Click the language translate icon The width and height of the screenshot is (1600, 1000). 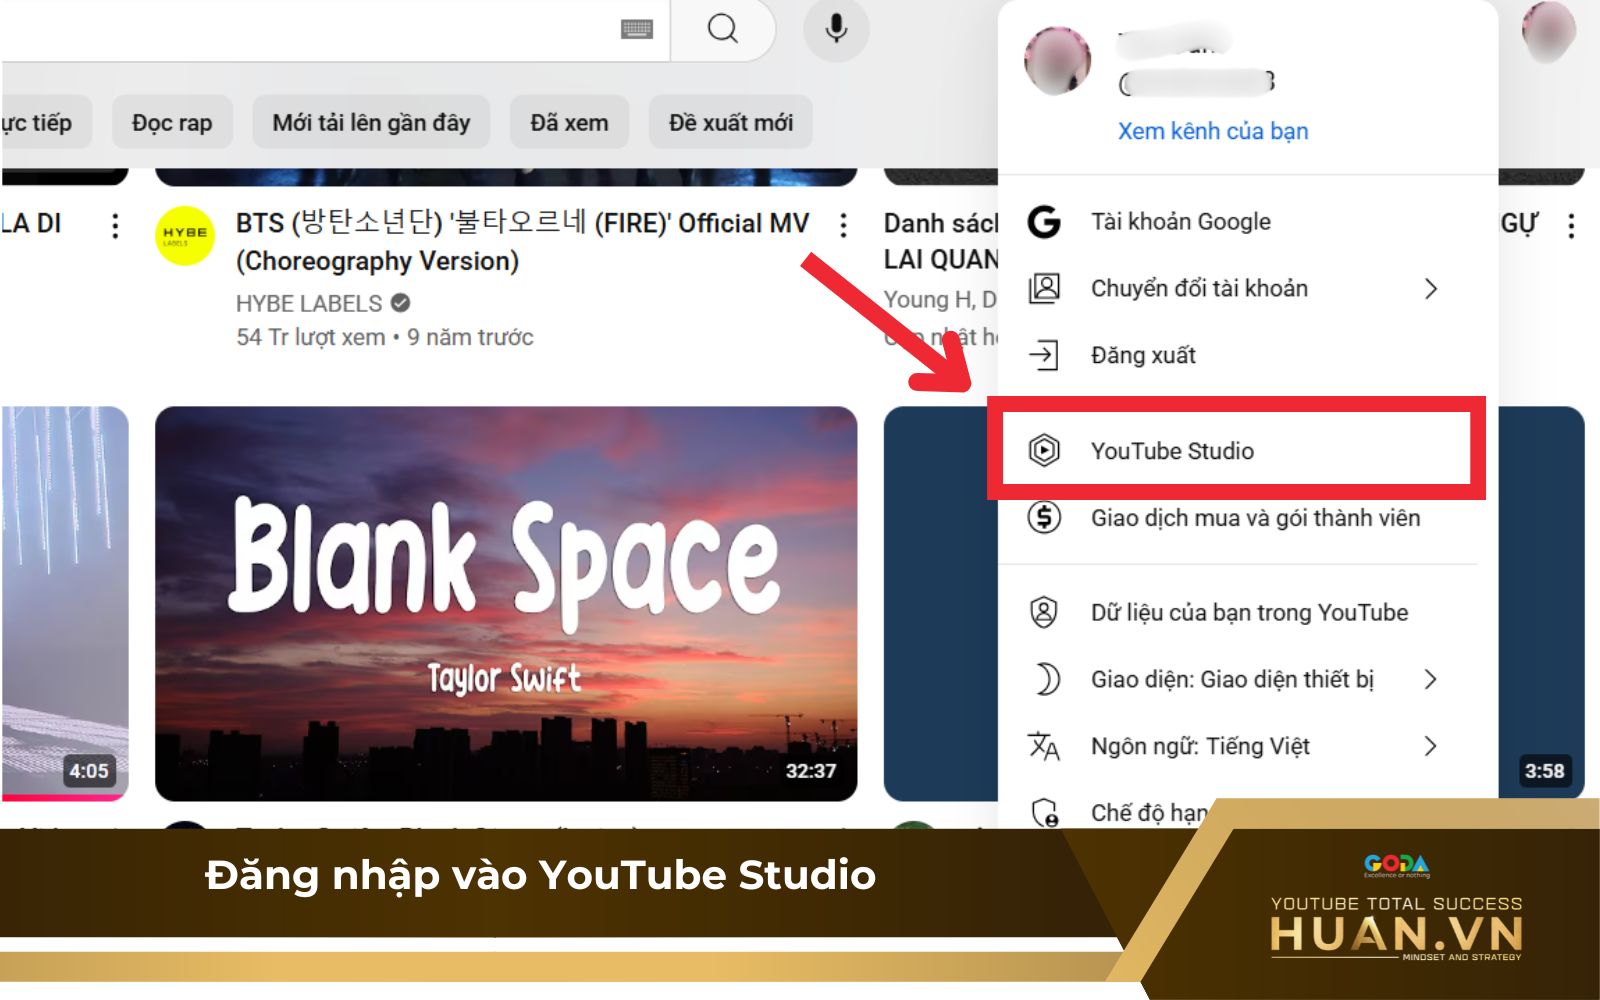click(x=1044, y=746)
